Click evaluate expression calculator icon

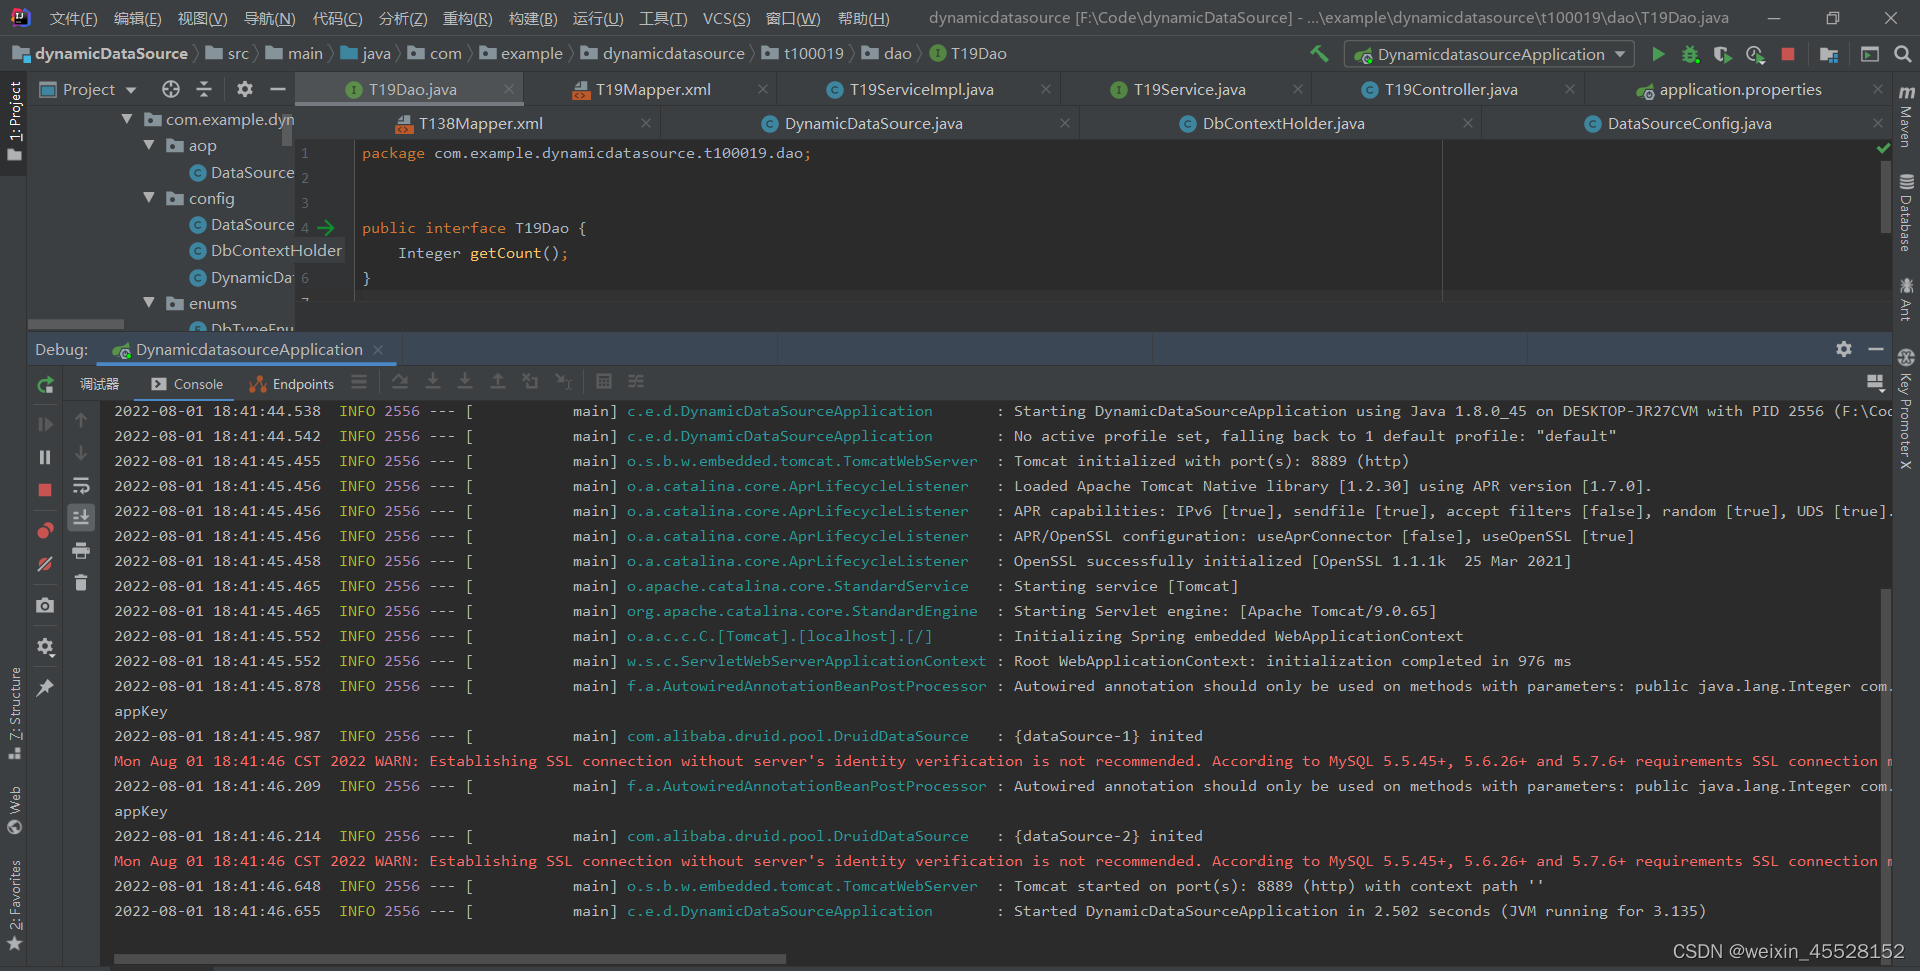[604, 382]
